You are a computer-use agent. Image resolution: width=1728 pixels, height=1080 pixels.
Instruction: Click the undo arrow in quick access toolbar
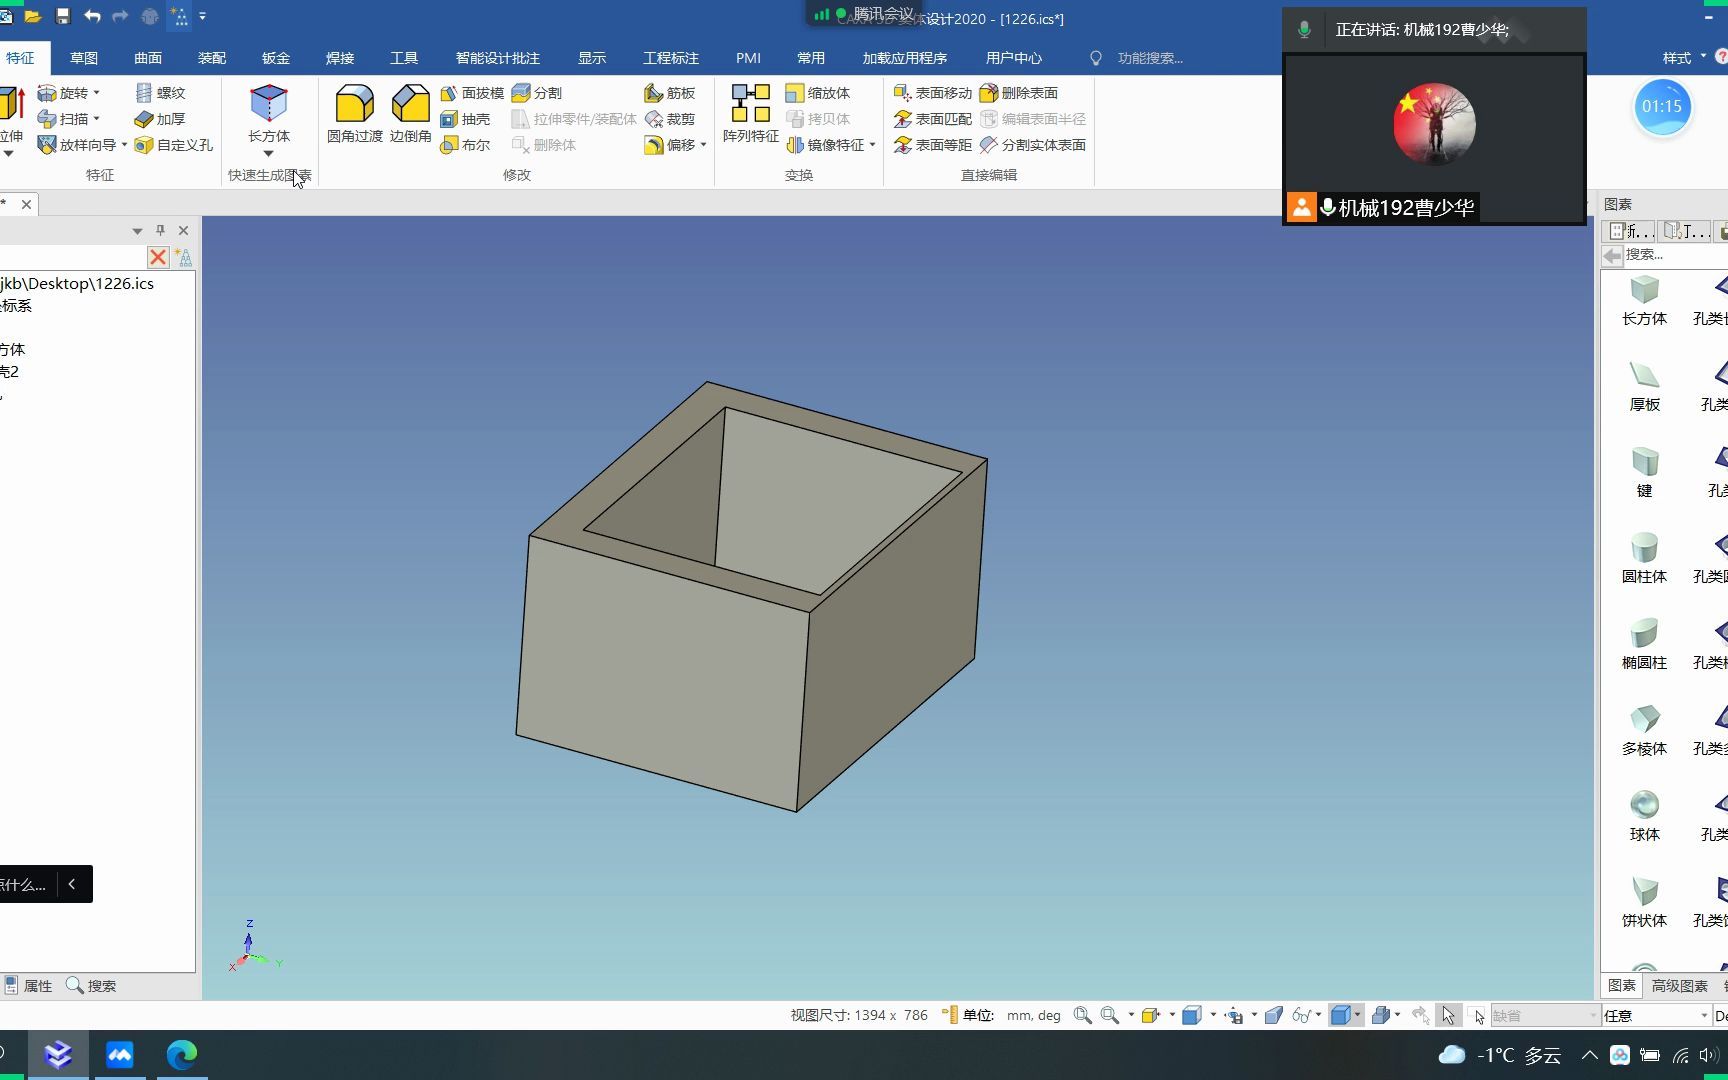pos(92,16)
